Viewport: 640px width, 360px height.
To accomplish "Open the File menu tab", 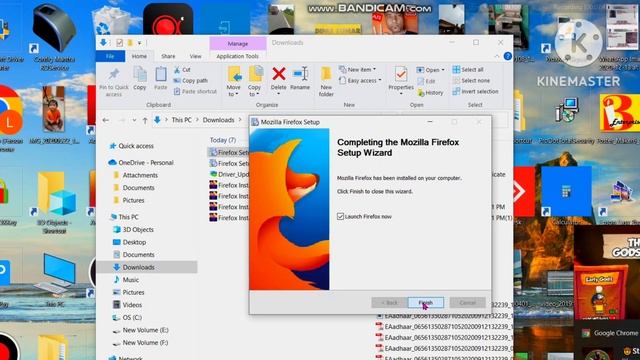I will pos(110,56).
